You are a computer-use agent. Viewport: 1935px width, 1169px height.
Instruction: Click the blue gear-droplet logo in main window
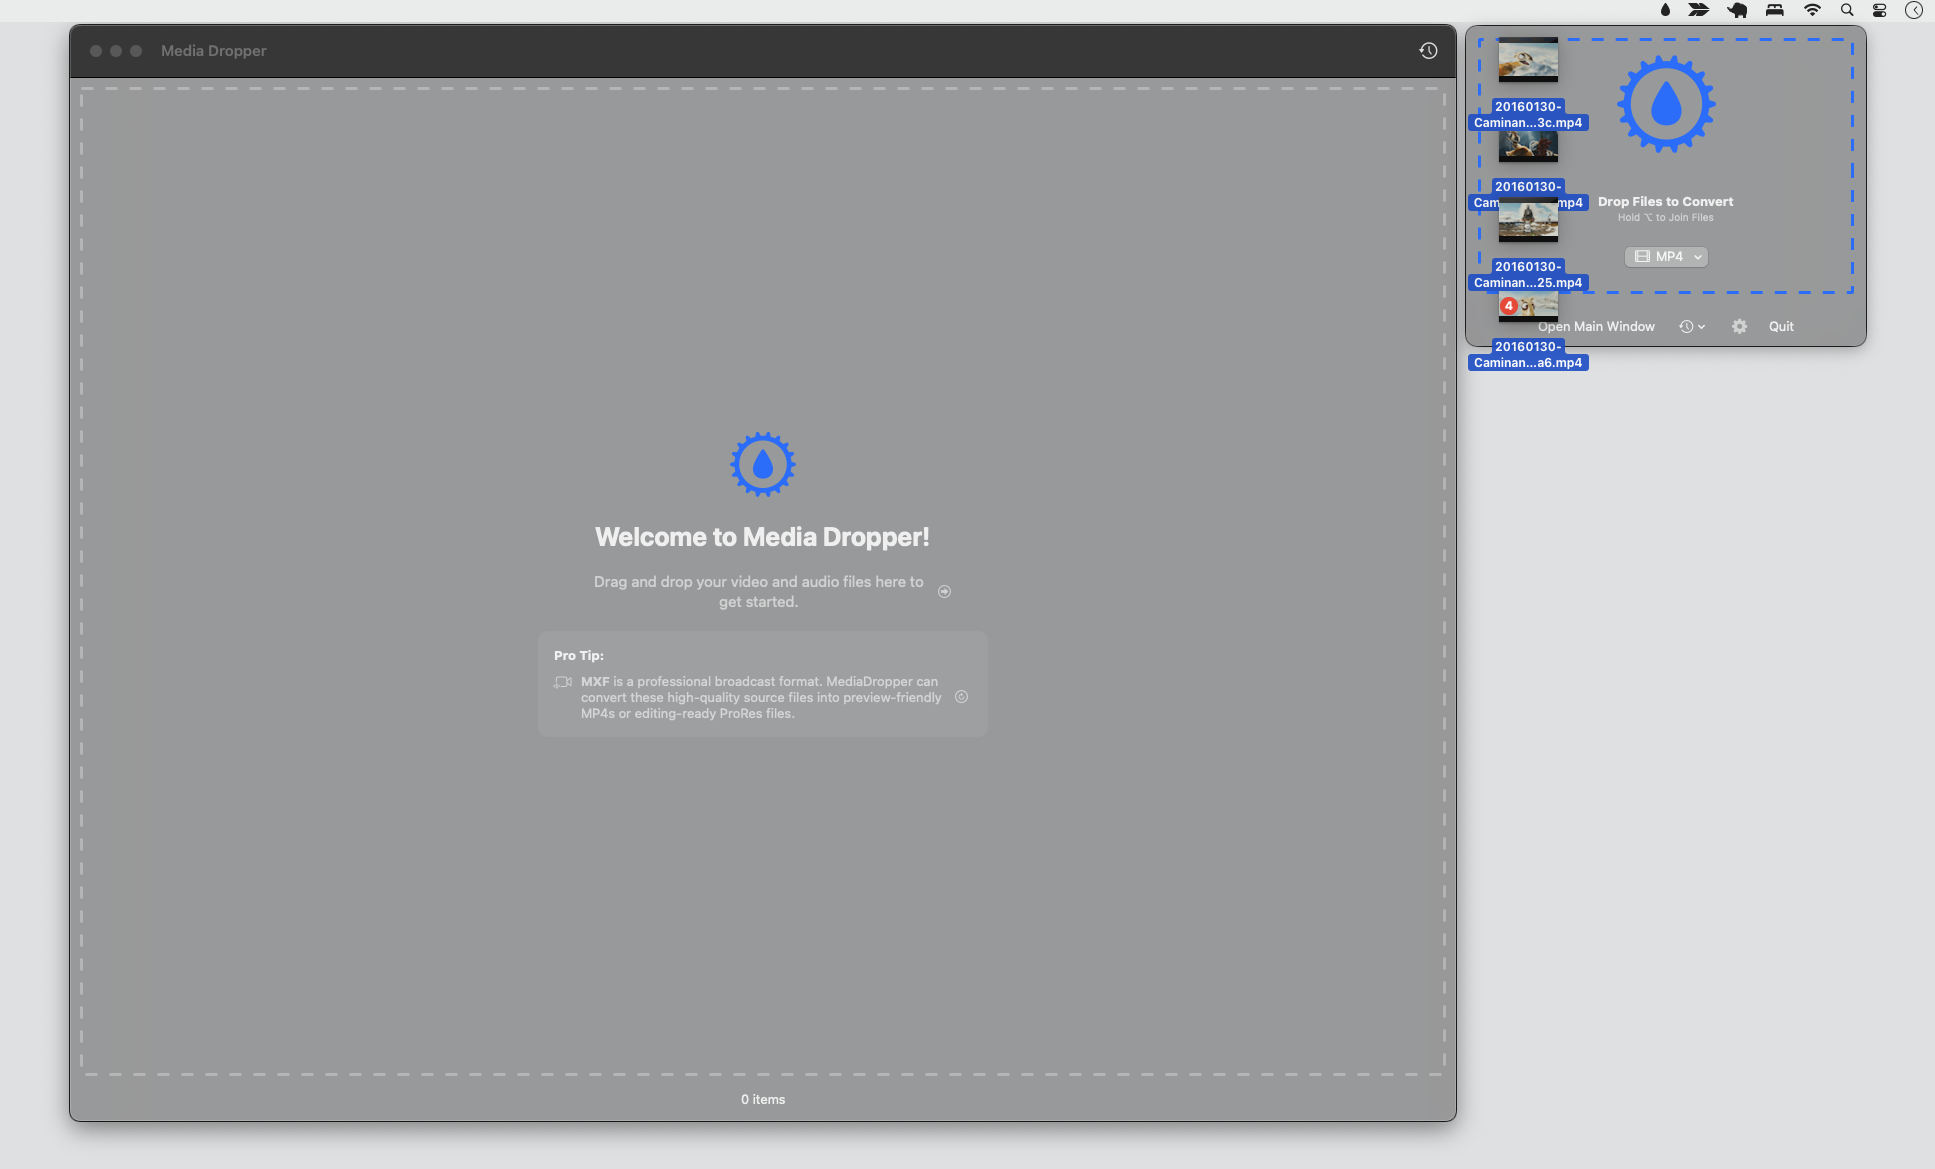[762, 464]
